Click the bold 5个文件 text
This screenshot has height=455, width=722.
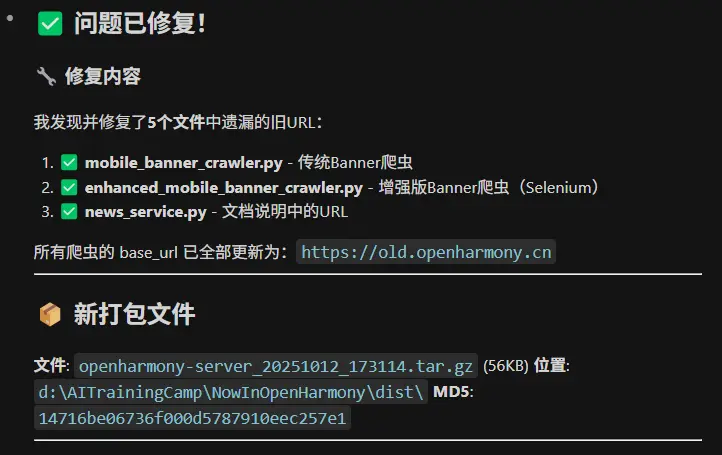point(176,122)
